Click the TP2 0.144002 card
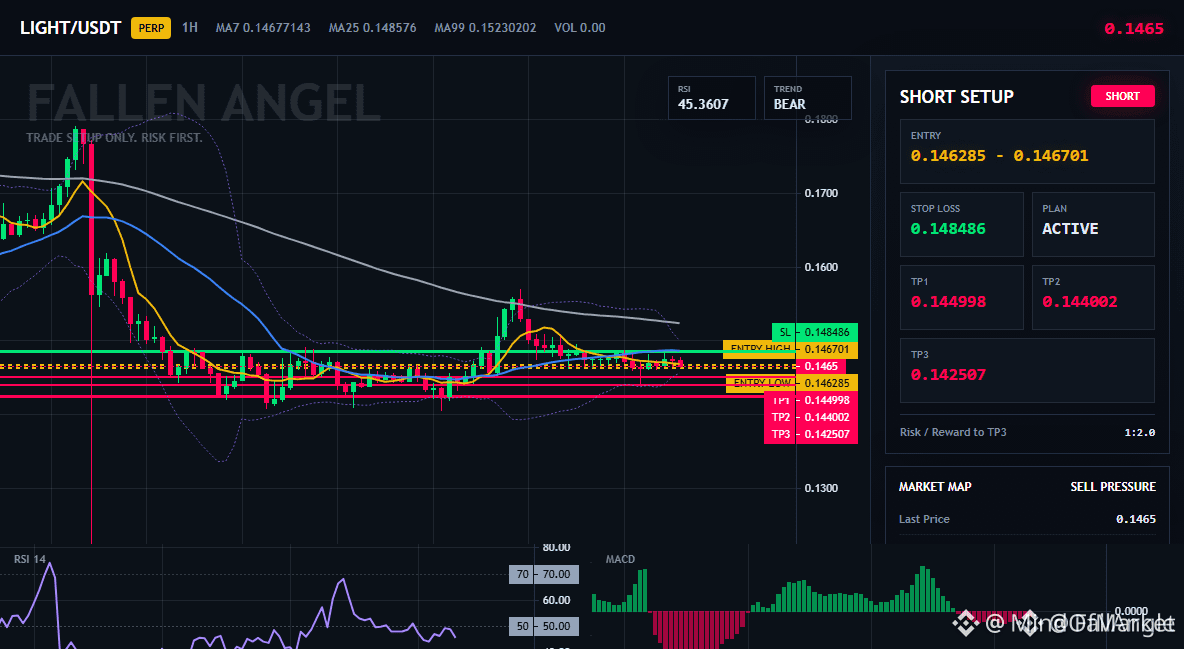Viewport: 1184px width, 649px height. click(1093, 297)
